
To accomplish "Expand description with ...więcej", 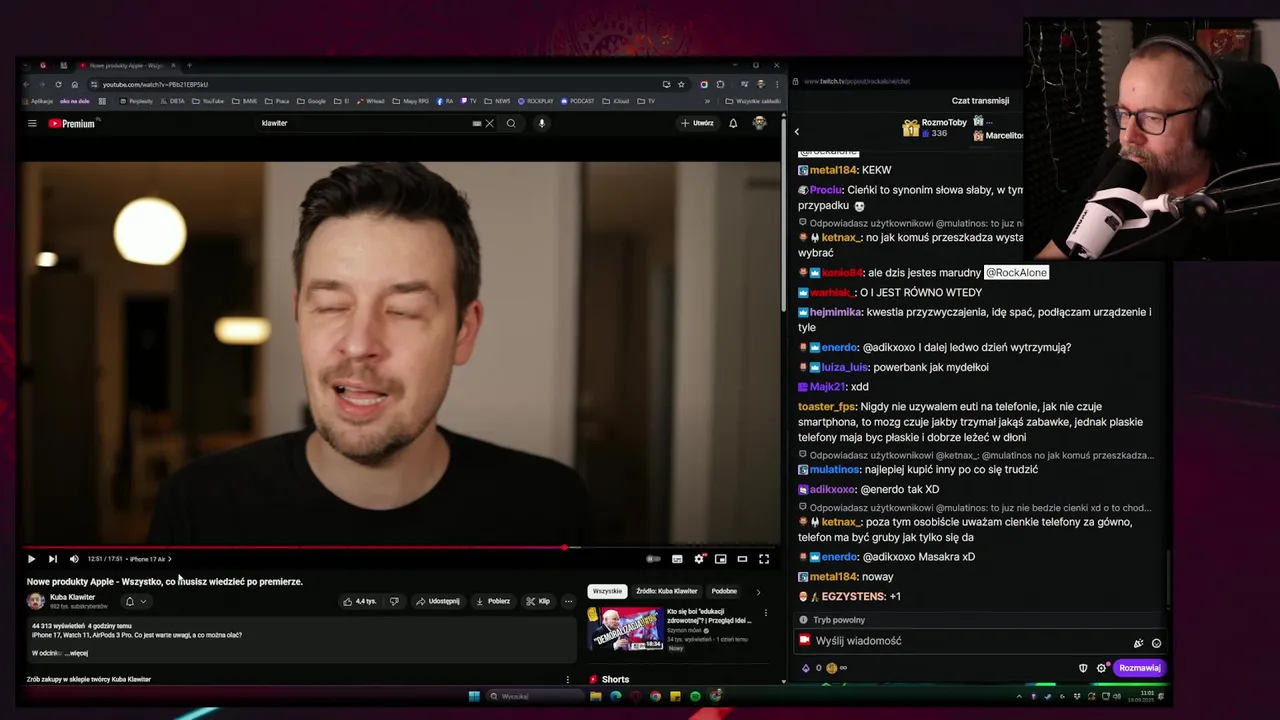I will [x=76, y=653].
